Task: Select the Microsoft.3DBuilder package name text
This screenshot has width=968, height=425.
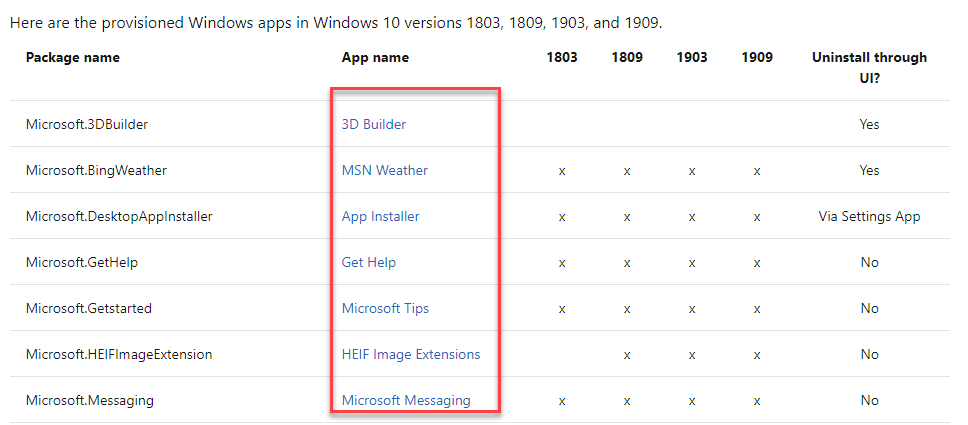Action: 87,124
